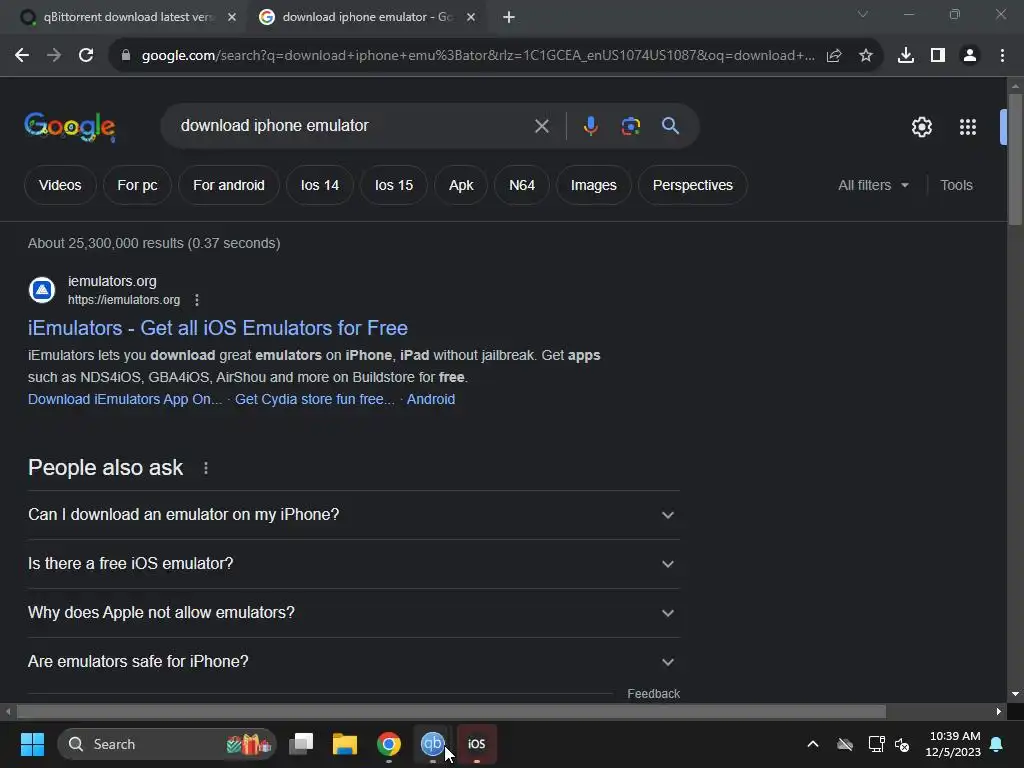
Task: Expand 'Can I download an emulator on my iPhone?'
Action: 353,515
